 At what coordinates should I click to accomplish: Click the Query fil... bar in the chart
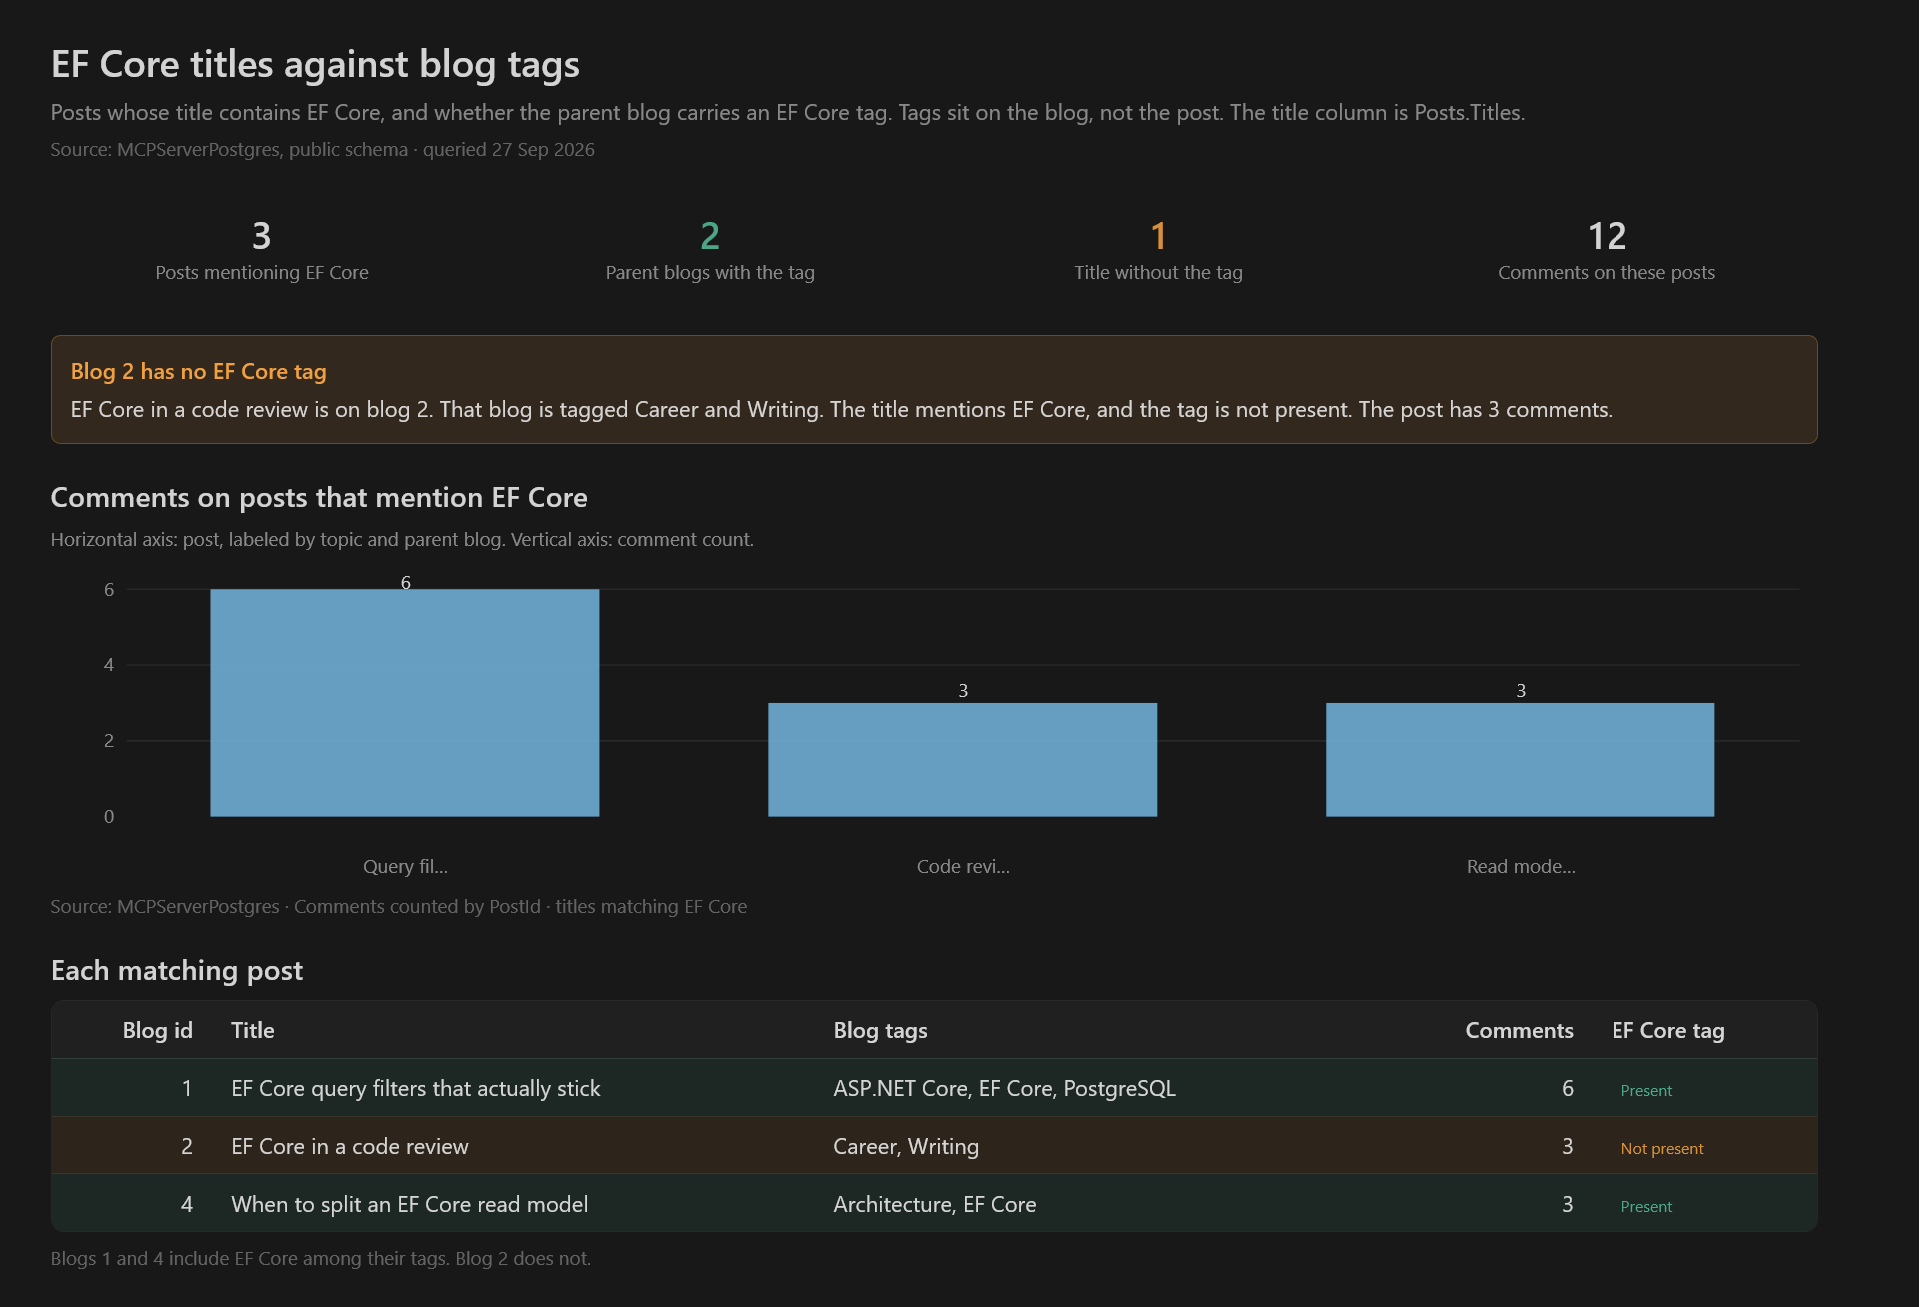[405, 703]
